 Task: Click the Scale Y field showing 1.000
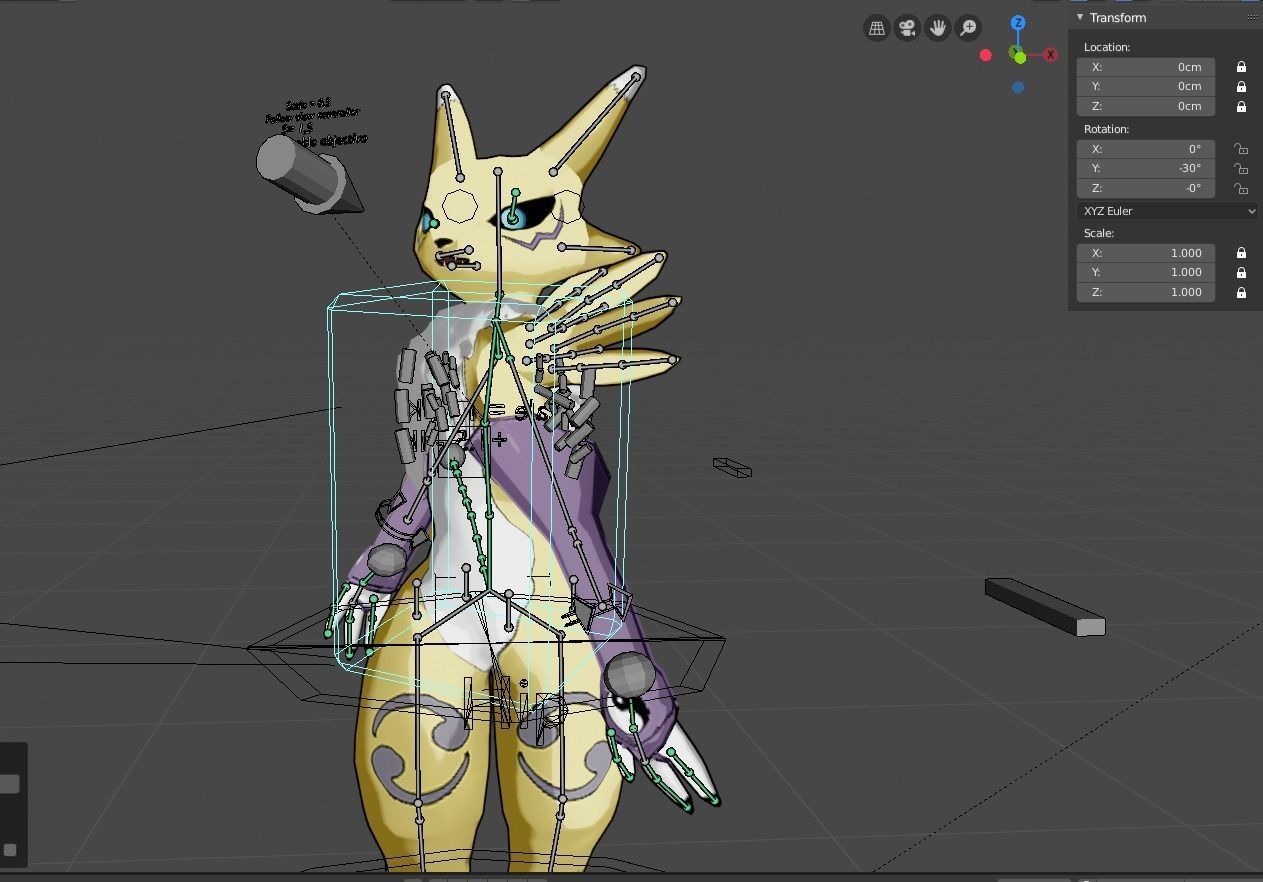[1146, 272]
